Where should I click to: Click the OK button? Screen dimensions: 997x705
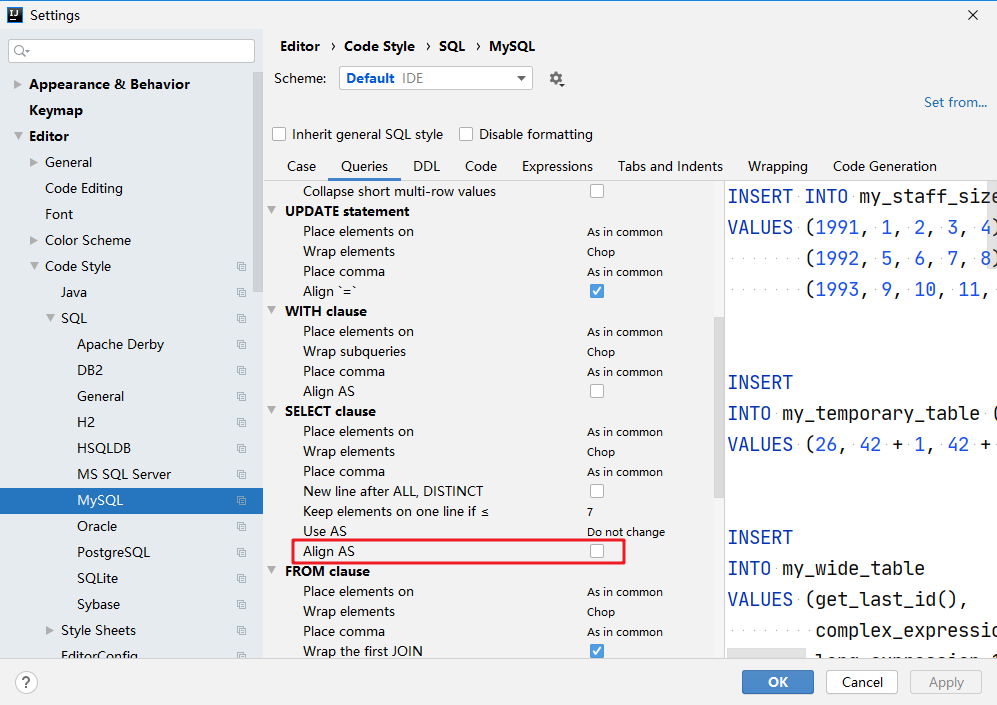(x=778, y=682)
